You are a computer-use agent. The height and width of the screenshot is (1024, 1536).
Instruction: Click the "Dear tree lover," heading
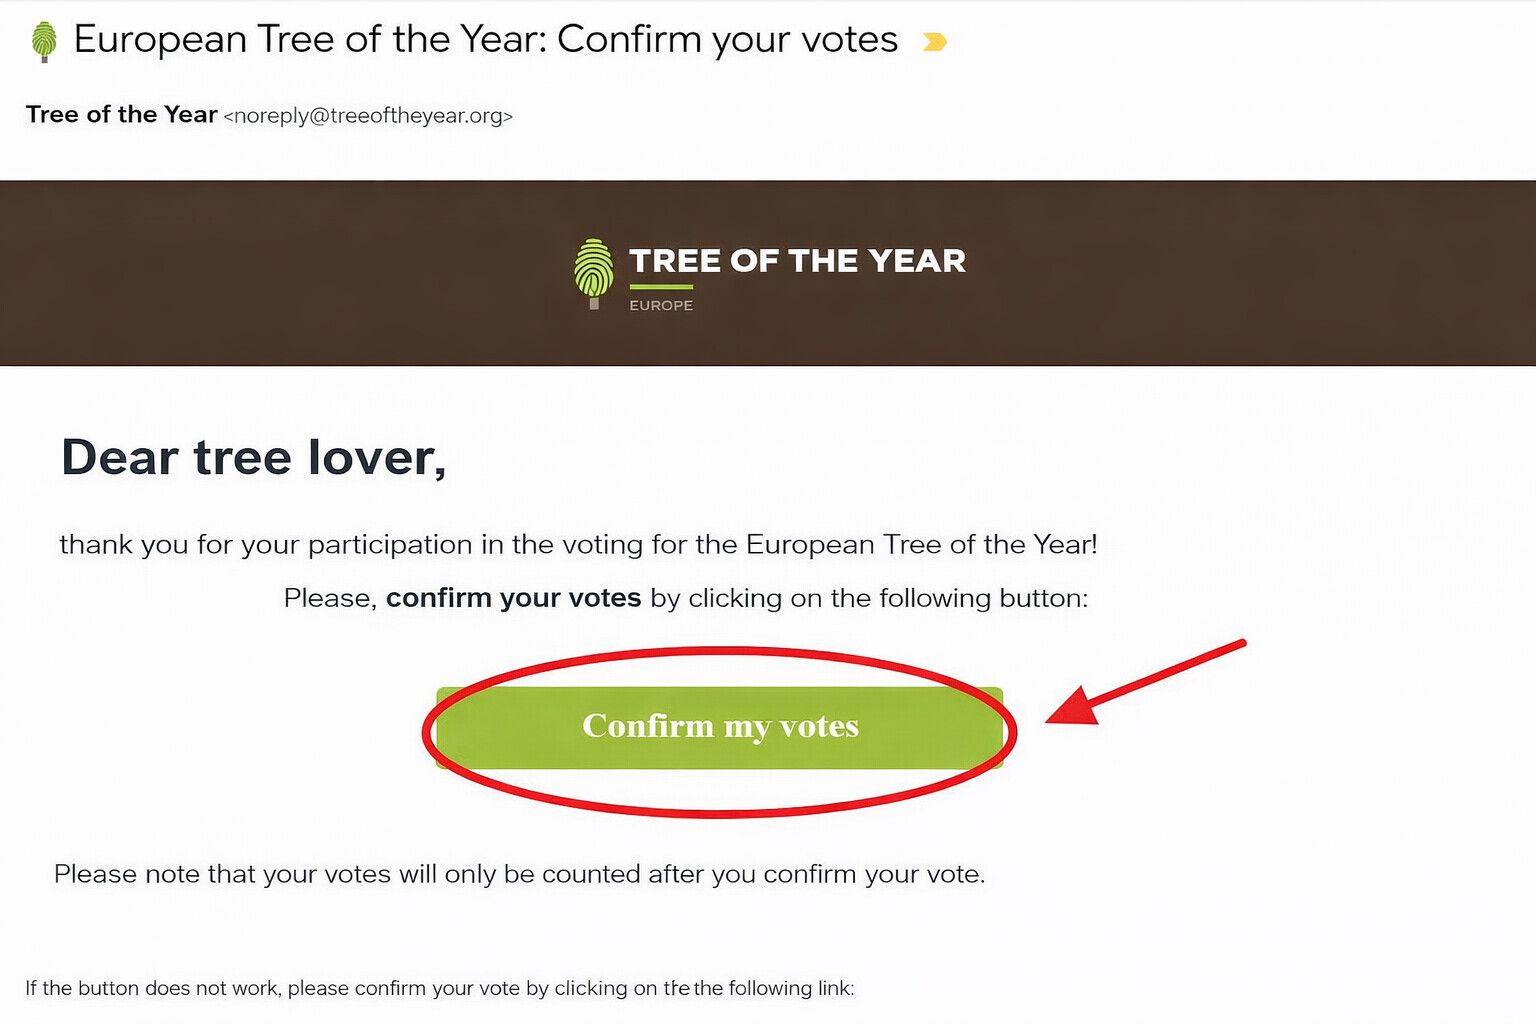(x=253, y=458)
